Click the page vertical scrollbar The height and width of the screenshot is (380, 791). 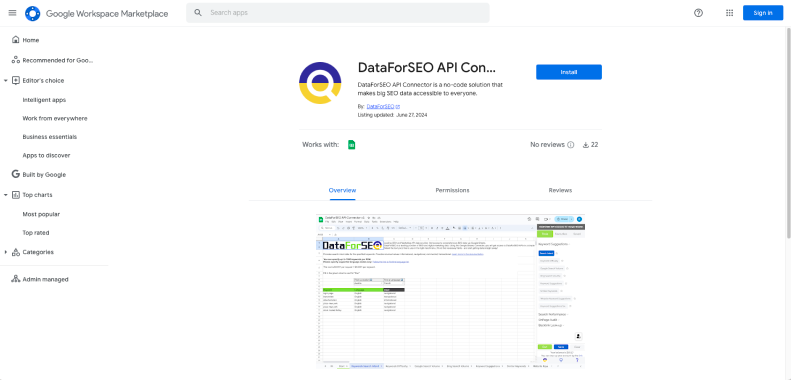pos(787,133)
